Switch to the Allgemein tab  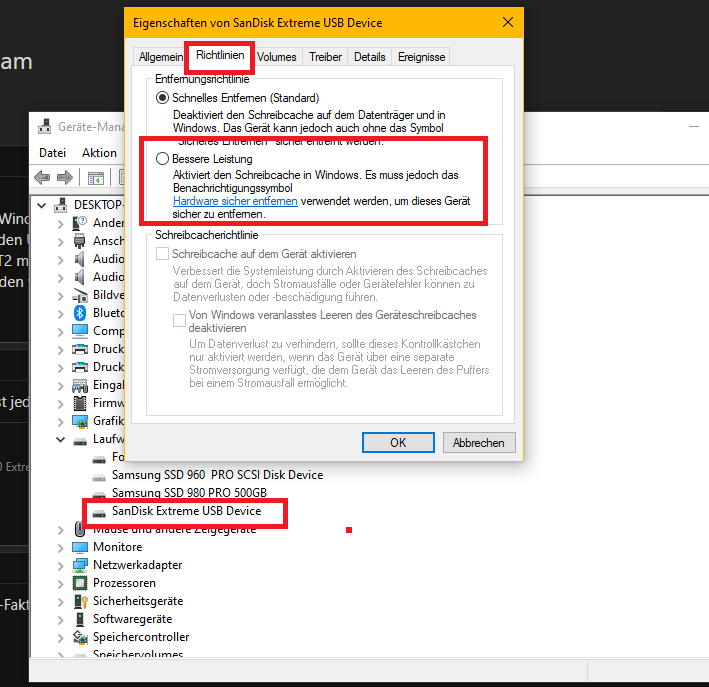160,57
